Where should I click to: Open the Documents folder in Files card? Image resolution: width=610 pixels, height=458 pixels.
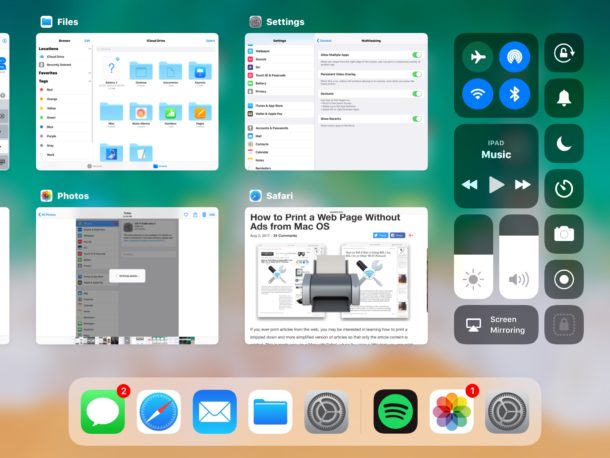point(170,73)
